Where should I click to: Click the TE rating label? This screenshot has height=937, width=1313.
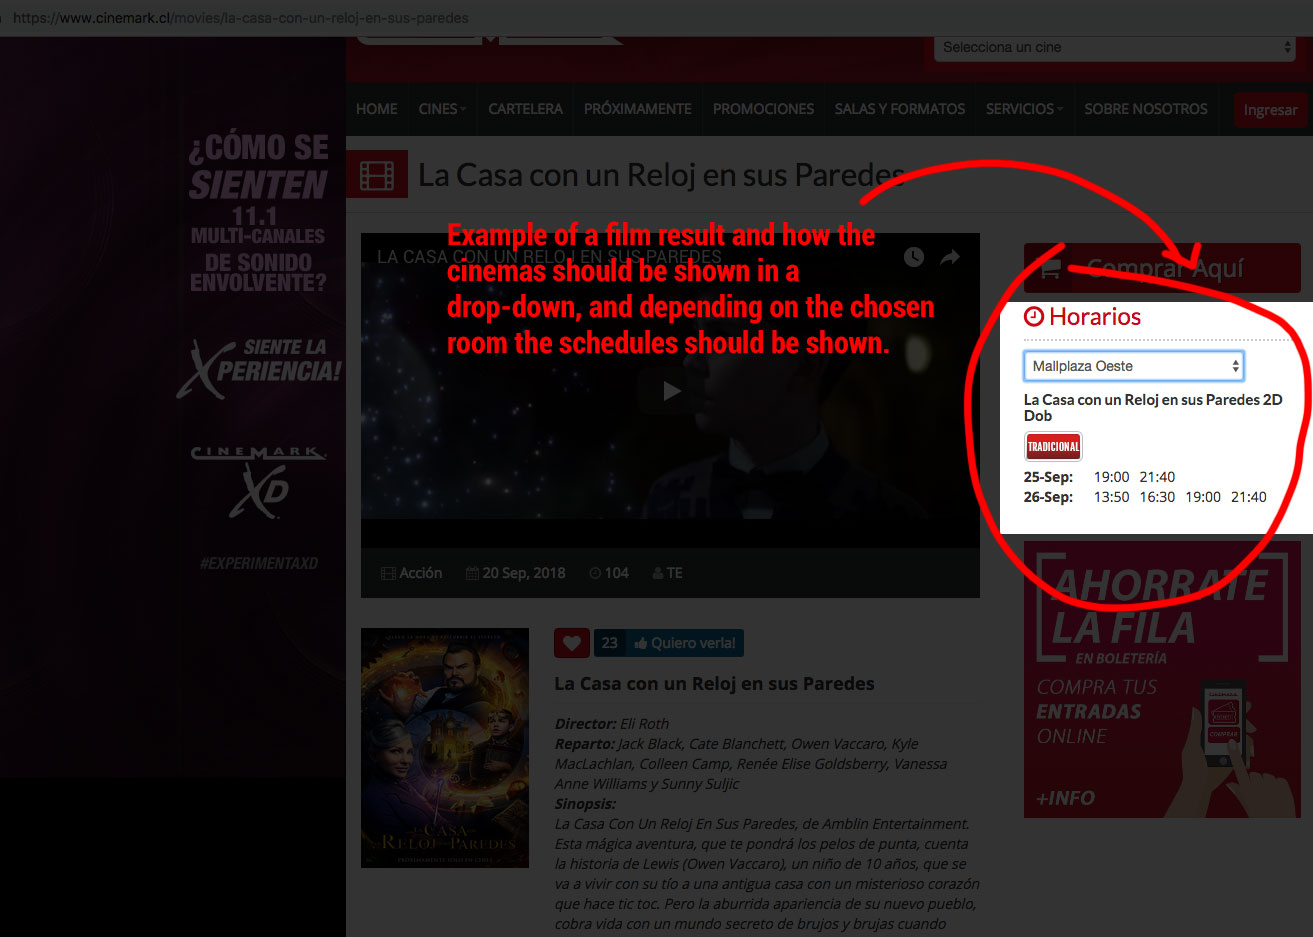[x=667, y=573]
